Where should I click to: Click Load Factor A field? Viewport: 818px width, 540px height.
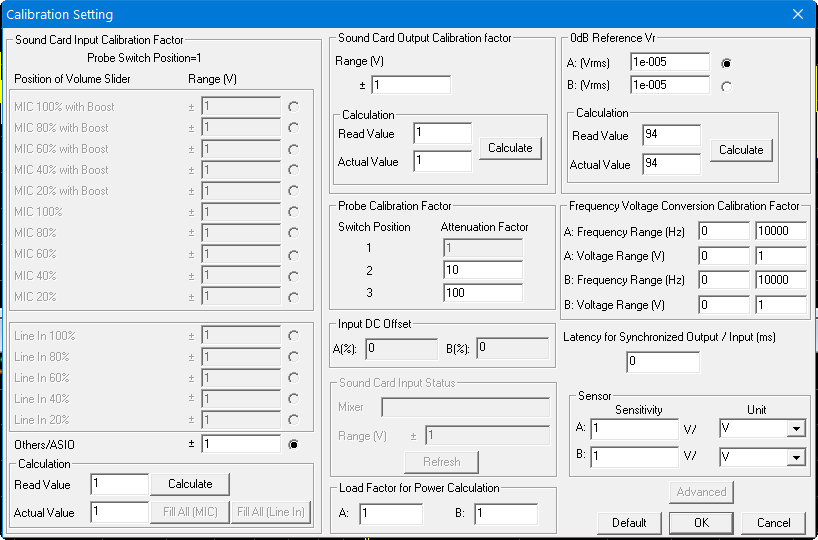point(391,514)
